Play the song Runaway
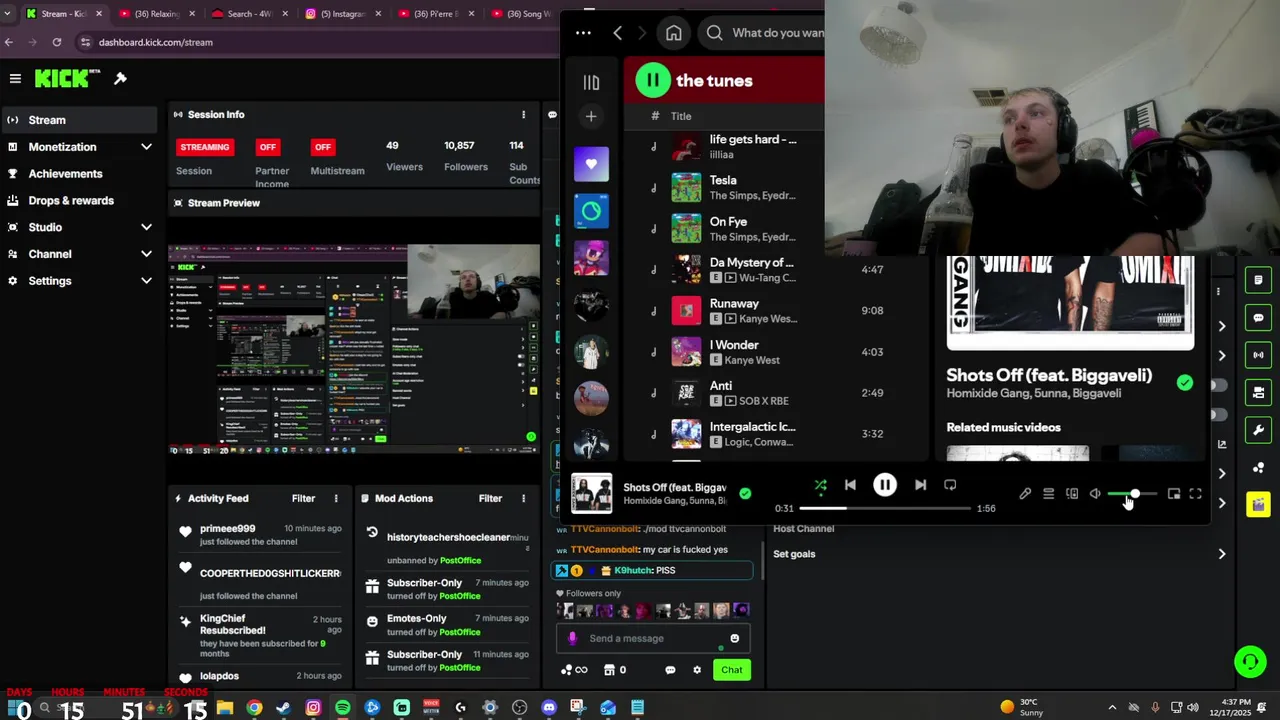 coord(734,303)
